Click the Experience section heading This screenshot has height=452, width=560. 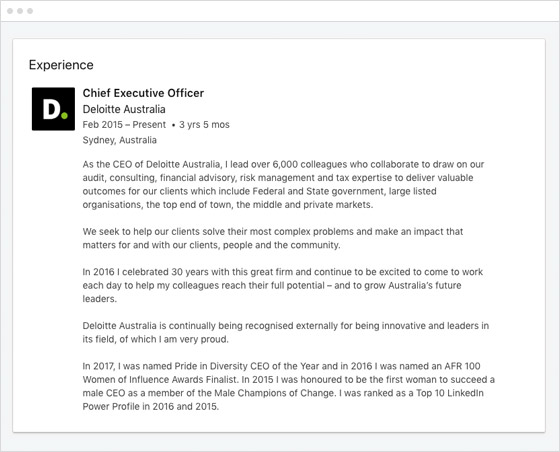(x=61, y=65)
